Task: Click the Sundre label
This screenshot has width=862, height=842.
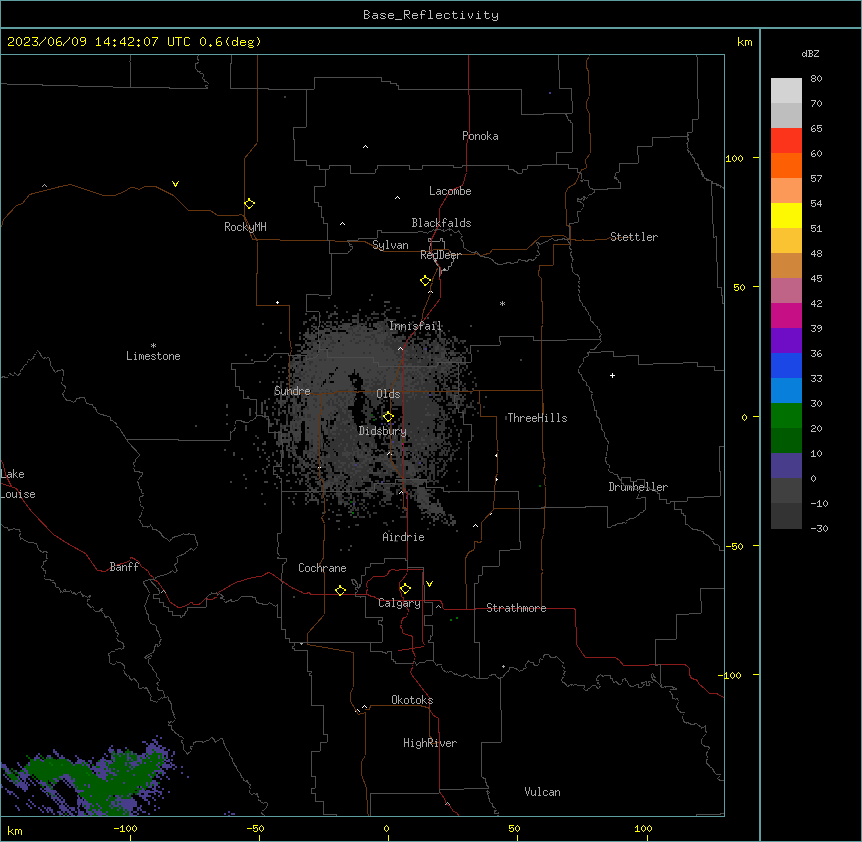Action: tap(292, 391)
